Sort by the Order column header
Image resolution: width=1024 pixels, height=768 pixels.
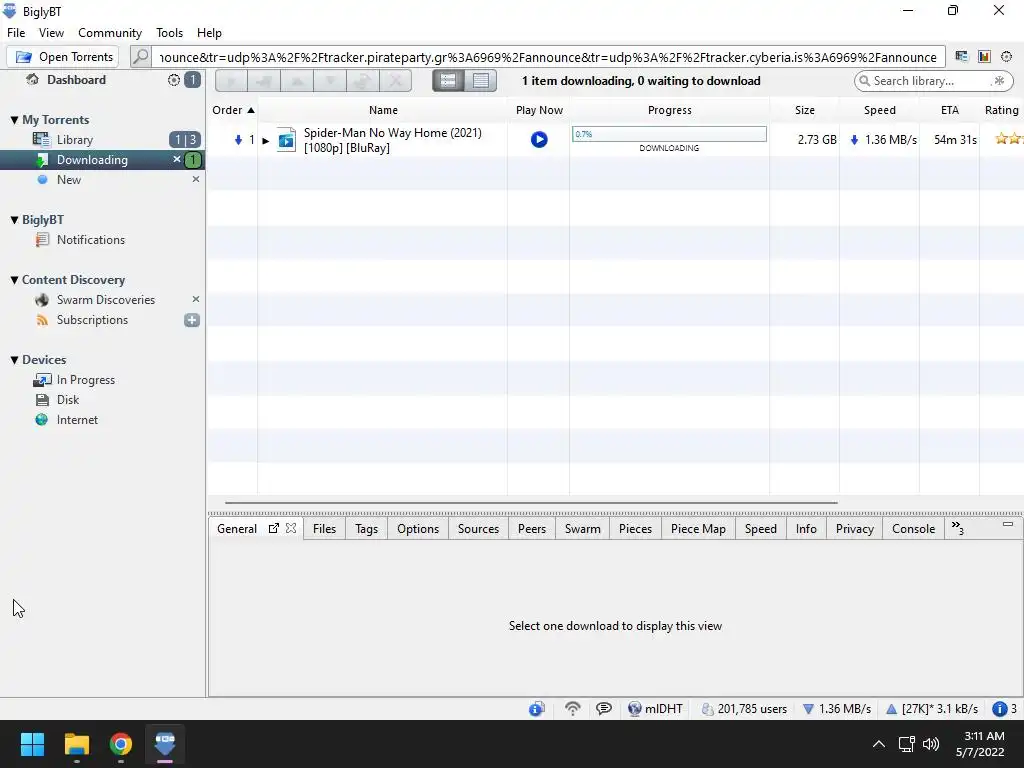pos(233,110)
